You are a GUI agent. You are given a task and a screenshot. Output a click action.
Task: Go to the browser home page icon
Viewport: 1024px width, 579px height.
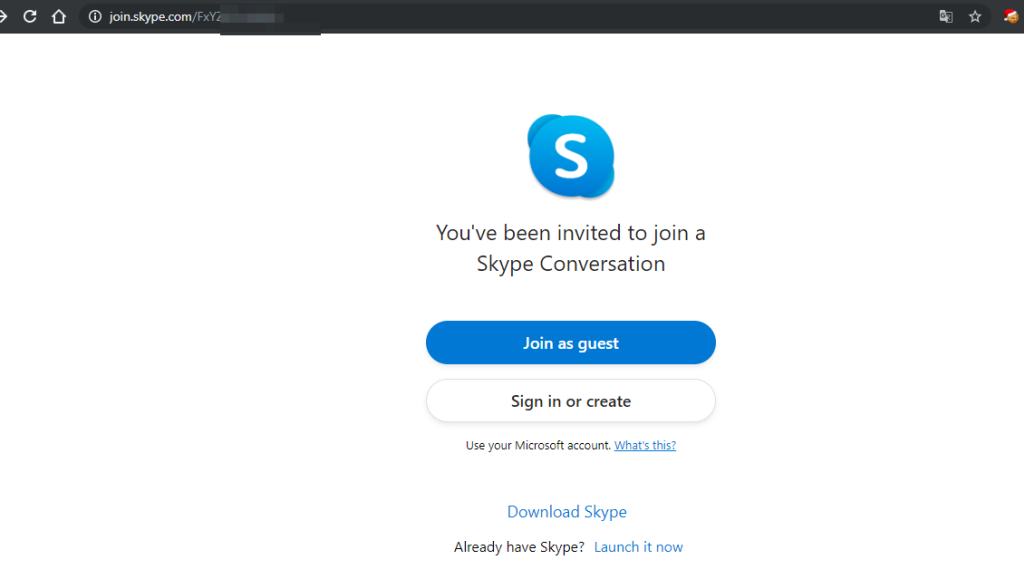click(59, 16)
